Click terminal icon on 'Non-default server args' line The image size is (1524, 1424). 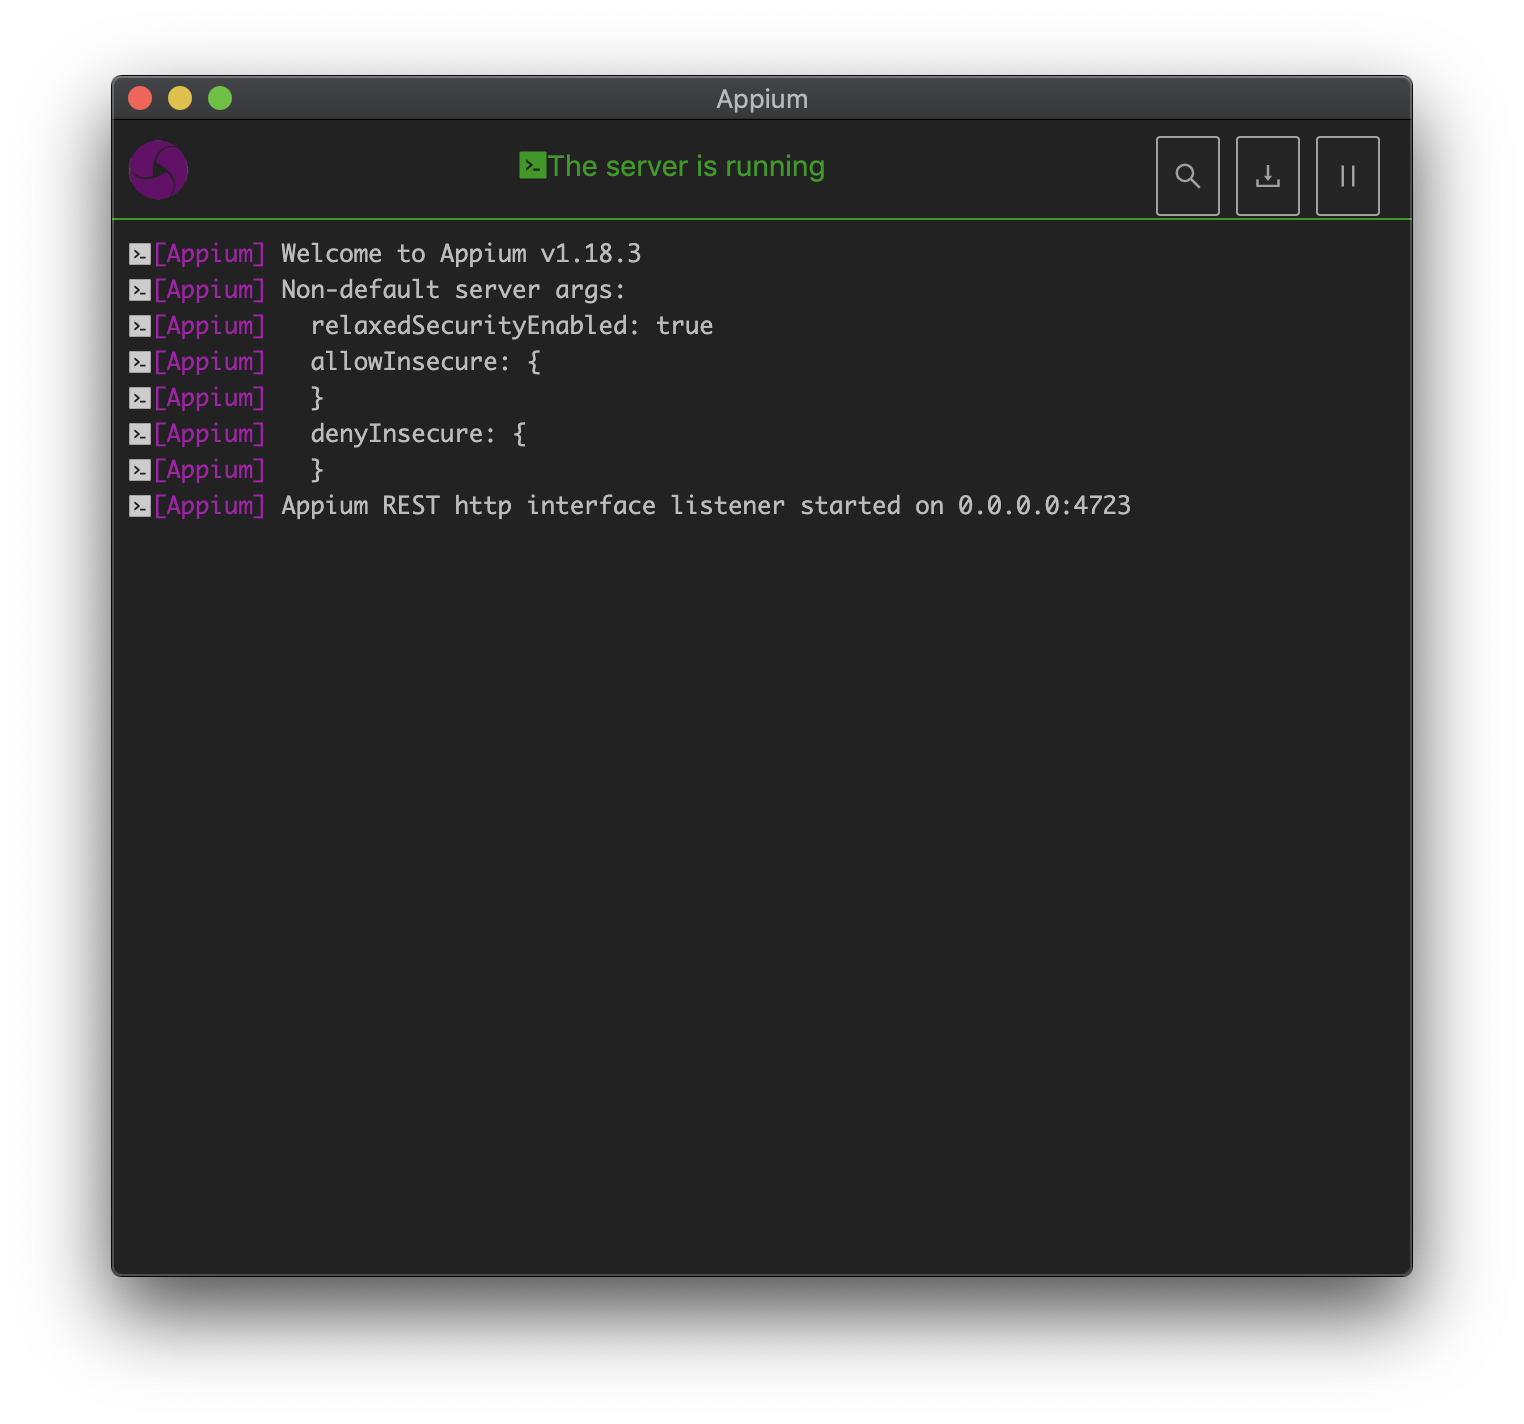[x=140, y=290]
